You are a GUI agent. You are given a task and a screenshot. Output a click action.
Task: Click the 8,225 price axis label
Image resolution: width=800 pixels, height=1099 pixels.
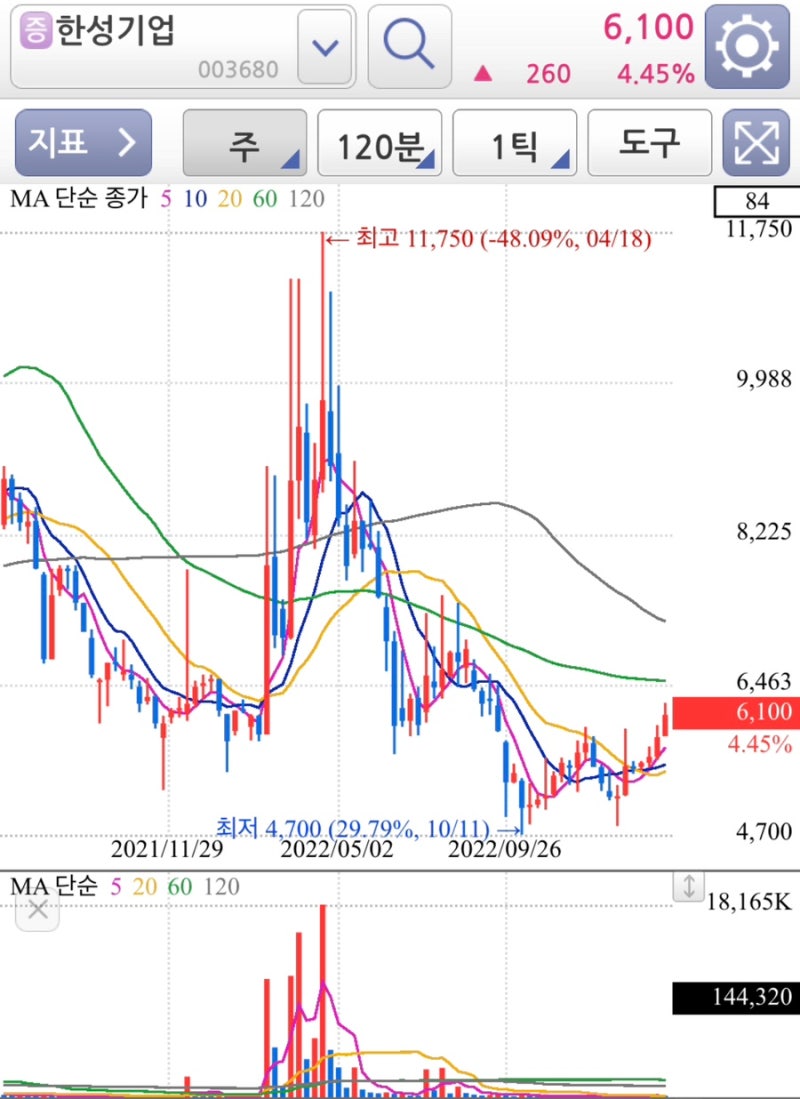click(x=764, y=532)
